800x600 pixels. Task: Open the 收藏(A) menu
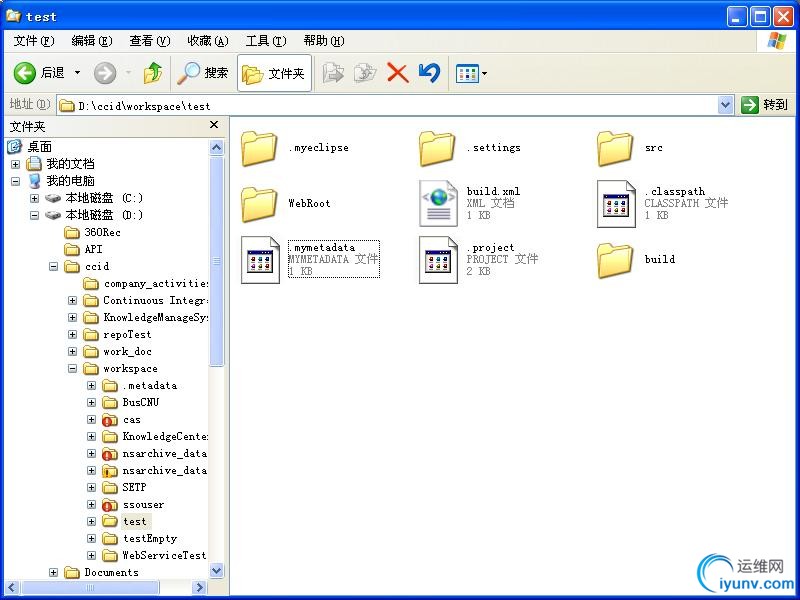pyautogui.click(x=208, y=41)
